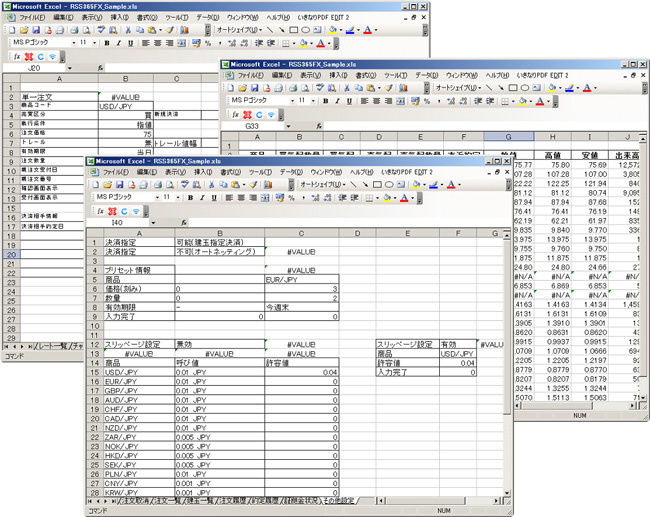Click the last-sheet tab arrow in the front I40 window
Viewport: 650px width, 517px height.
click(x=113, y=502)
